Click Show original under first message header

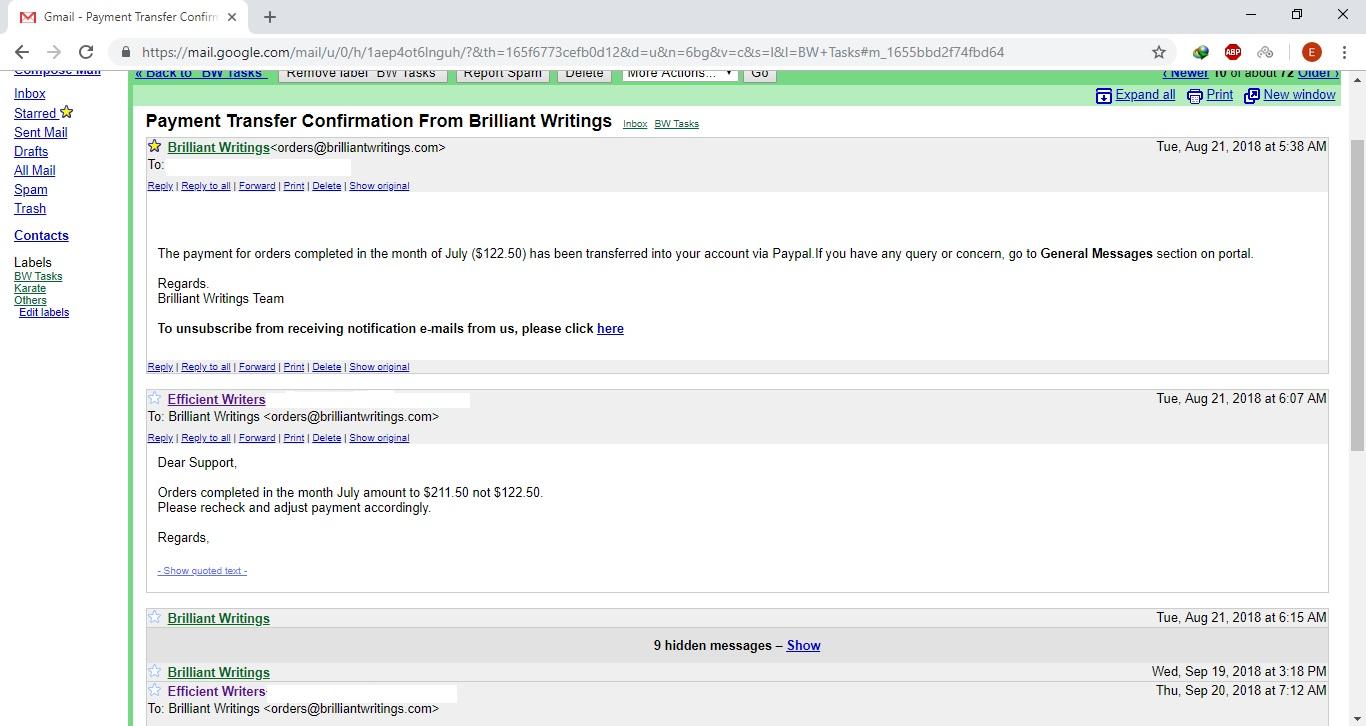379,186
